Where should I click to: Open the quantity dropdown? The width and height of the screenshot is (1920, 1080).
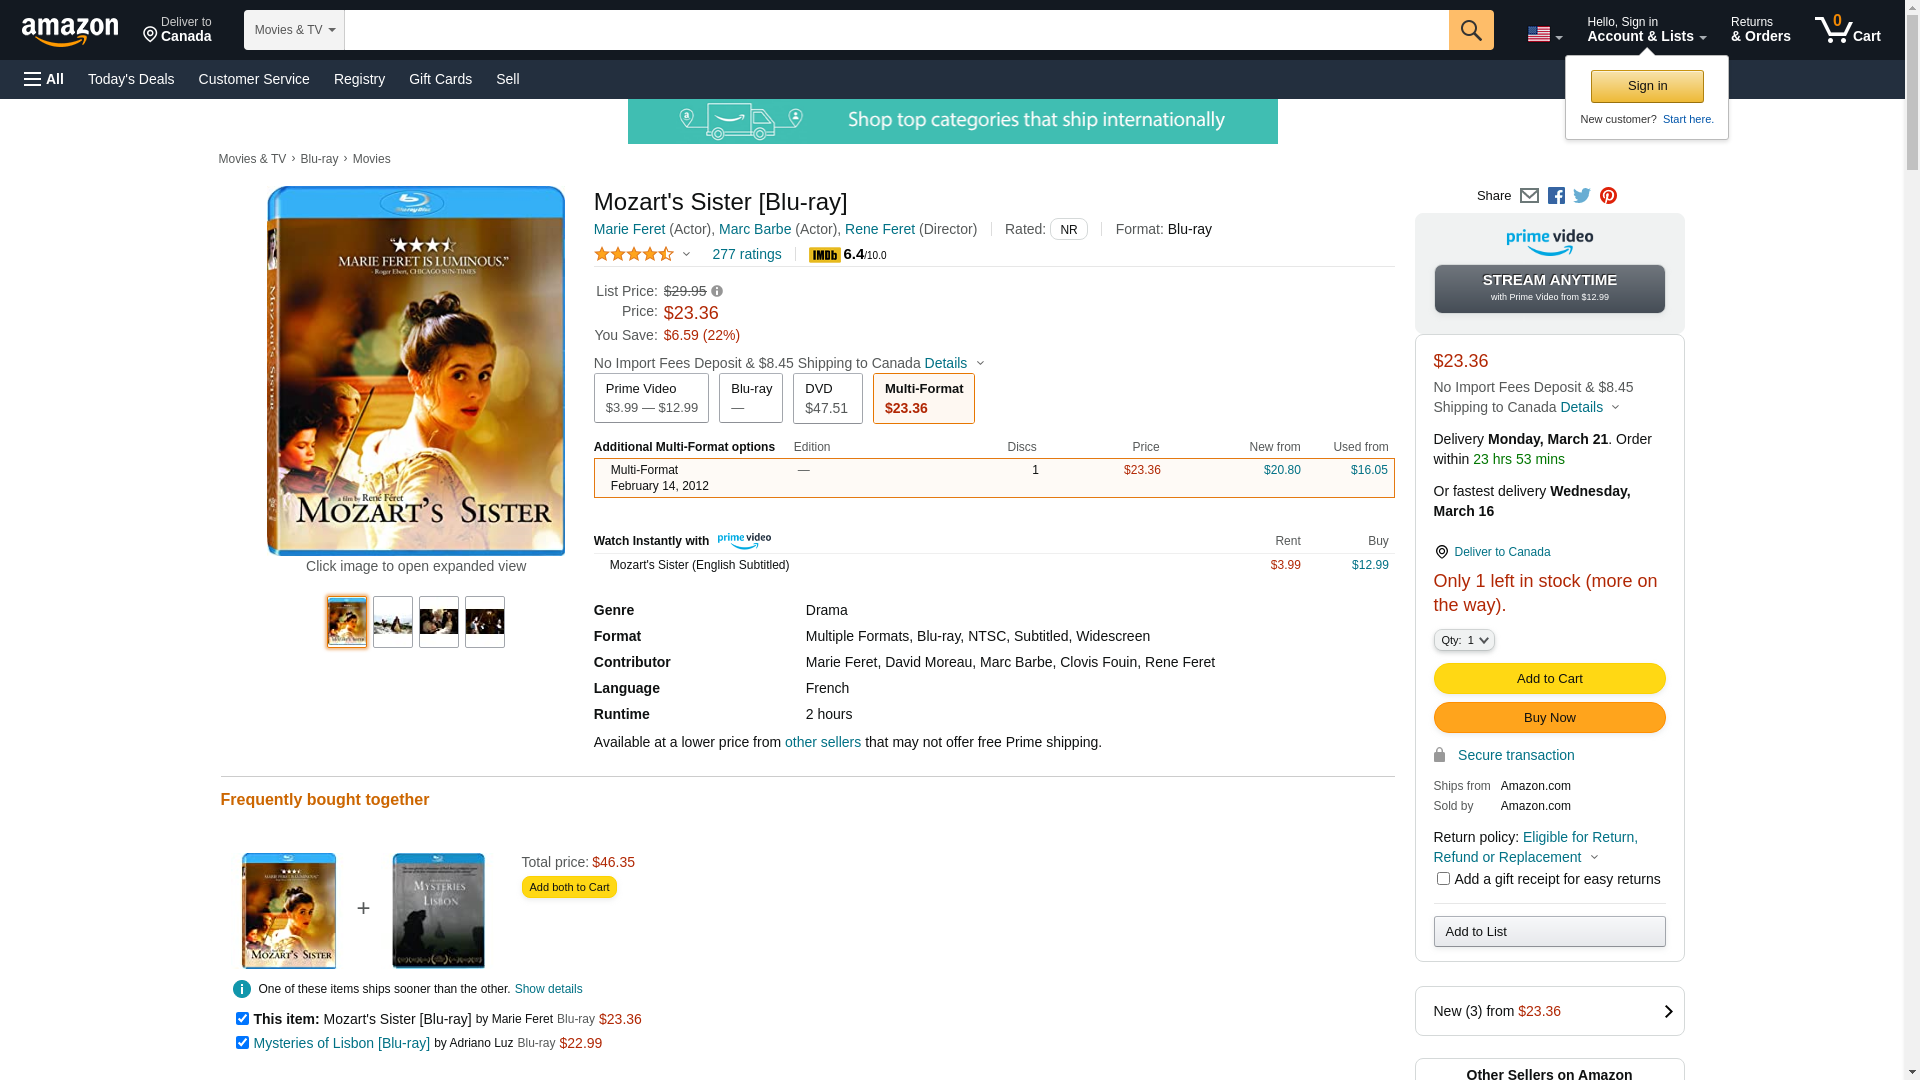[1463, 640]
